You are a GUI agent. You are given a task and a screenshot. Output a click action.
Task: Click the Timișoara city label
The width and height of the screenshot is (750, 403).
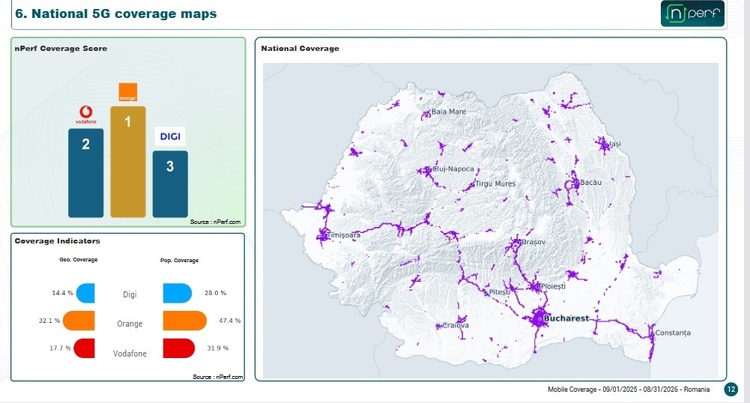[x=343, y=235]
